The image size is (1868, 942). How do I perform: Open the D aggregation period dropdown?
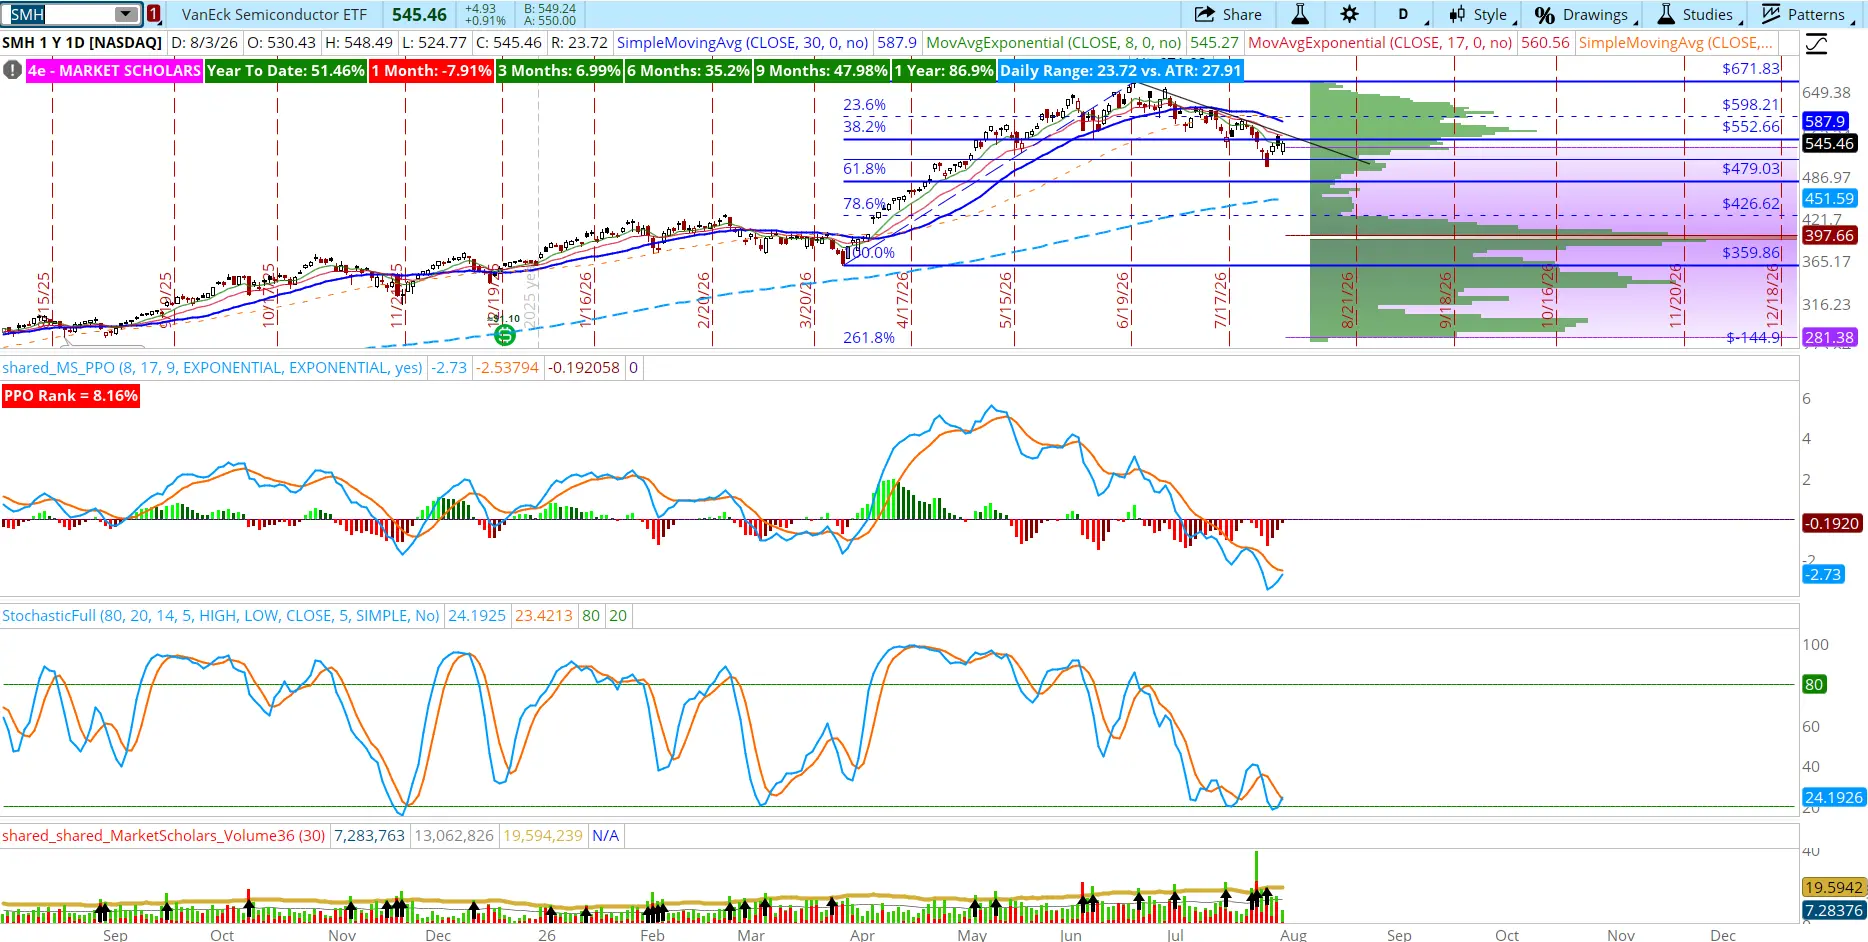point(1405,14)
